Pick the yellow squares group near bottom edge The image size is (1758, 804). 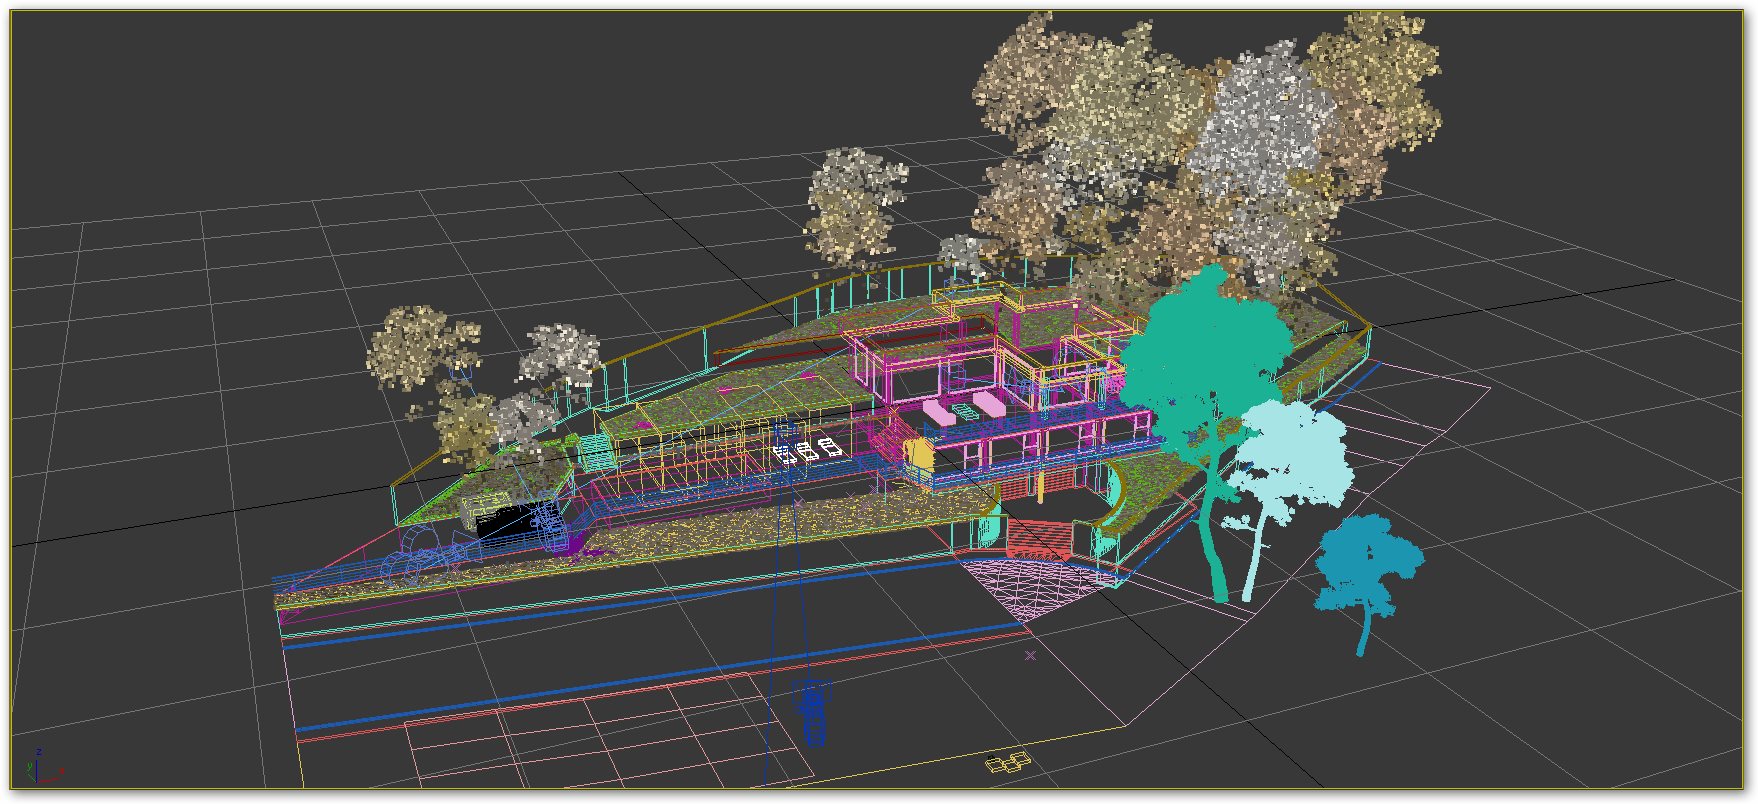tap(1008, 762)
